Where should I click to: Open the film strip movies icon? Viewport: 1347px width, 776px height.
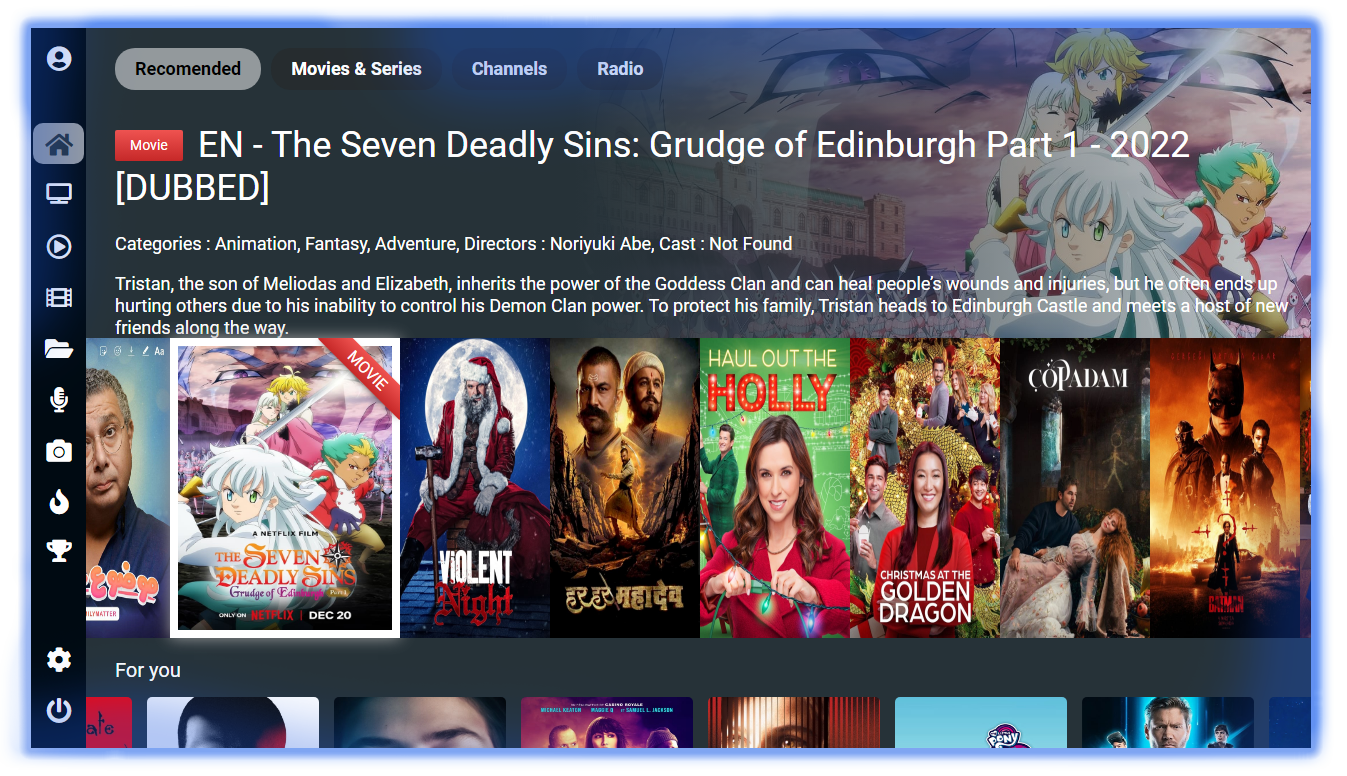[x=59, y=297]
